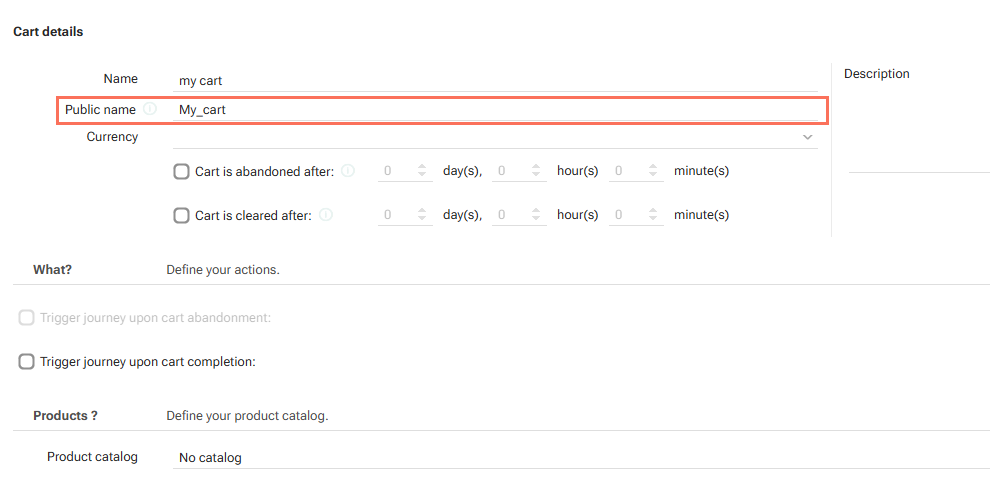Enable the Cart is abandoned after checkbox

tap(181, 171)
